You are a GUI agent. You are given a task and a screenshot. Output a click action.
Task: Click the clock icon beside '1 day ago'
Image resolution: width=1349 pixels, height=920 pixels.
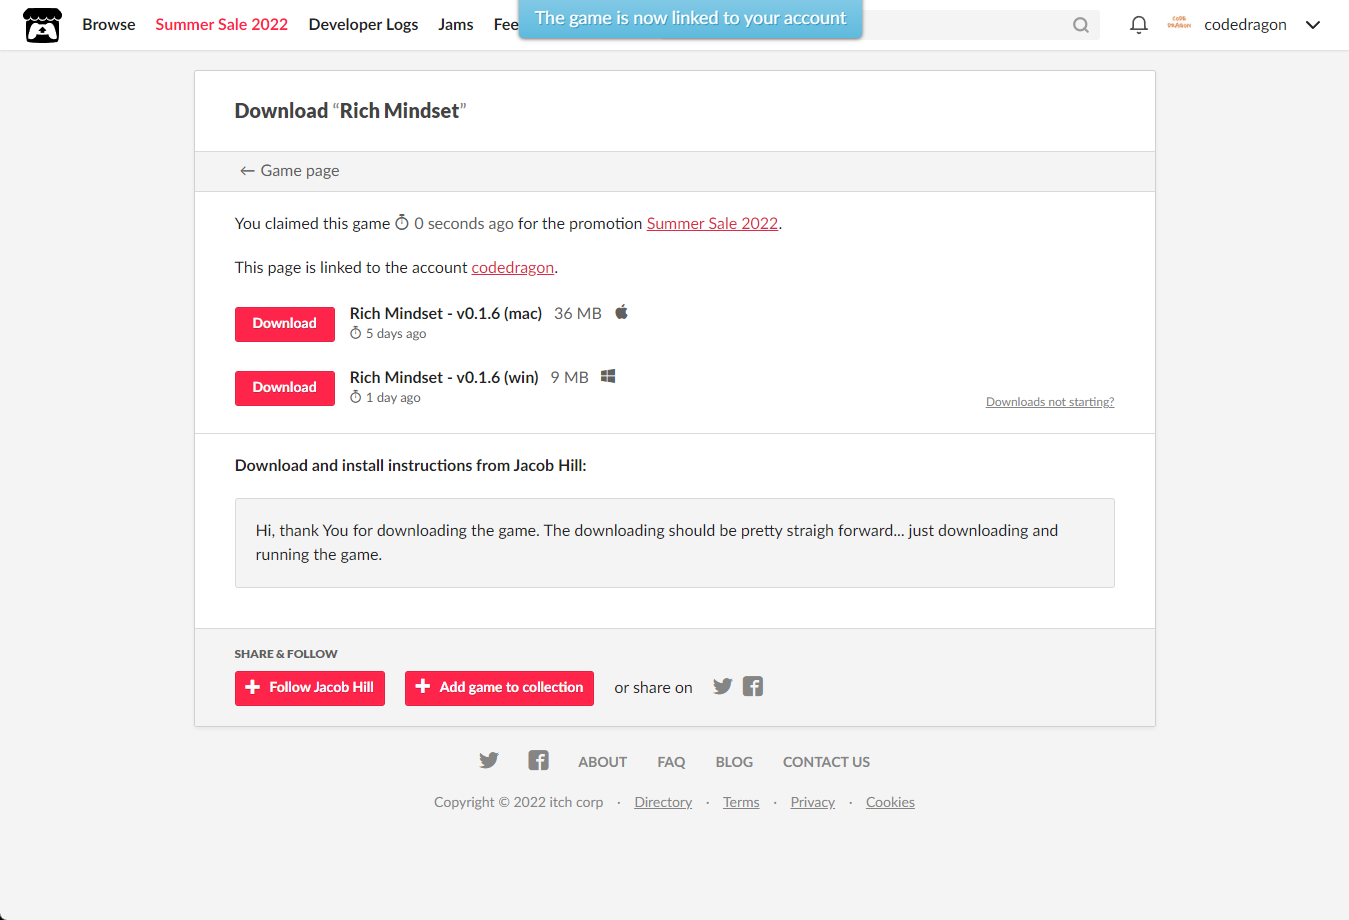click(x=355, y=397)
